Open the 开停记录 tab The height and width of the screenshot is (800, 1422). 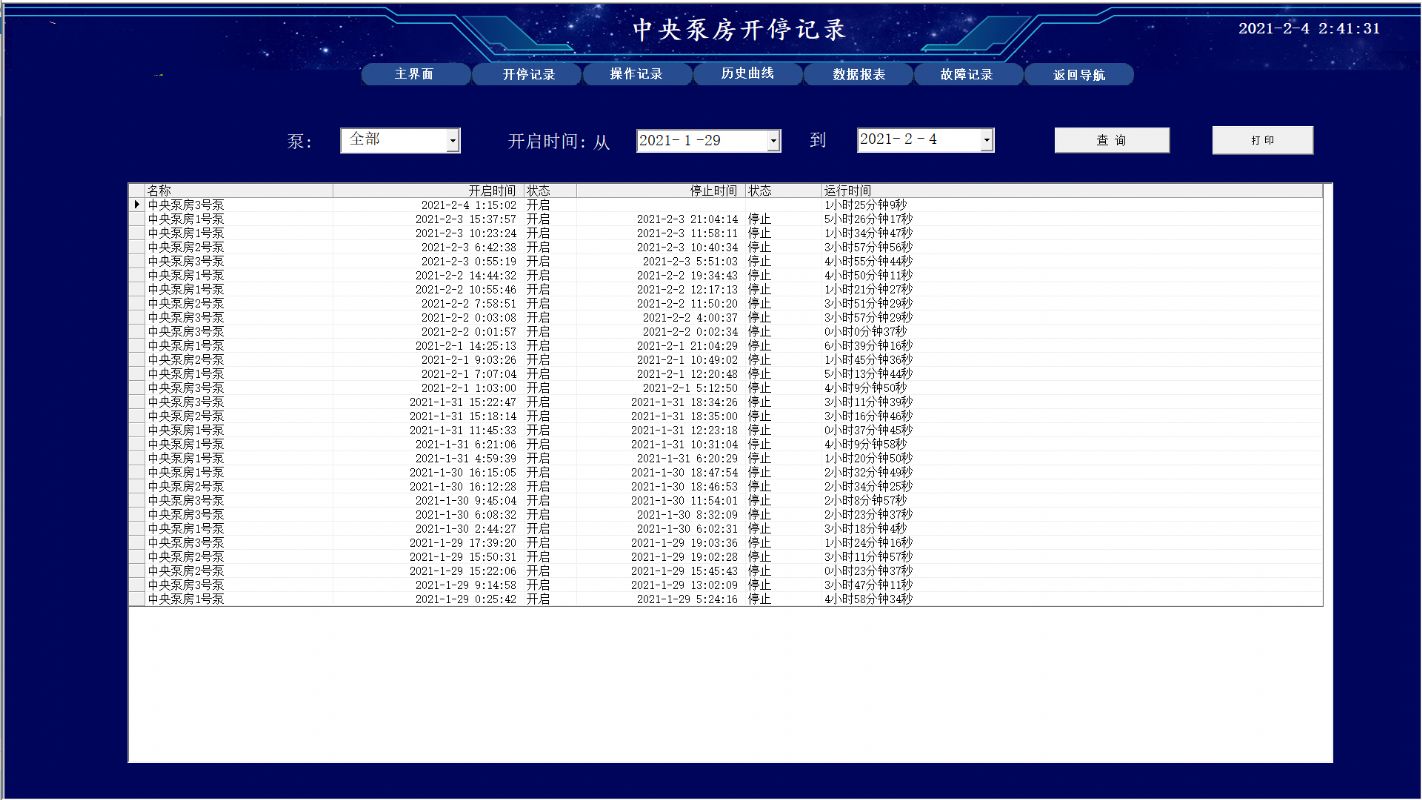click(527, 74)
